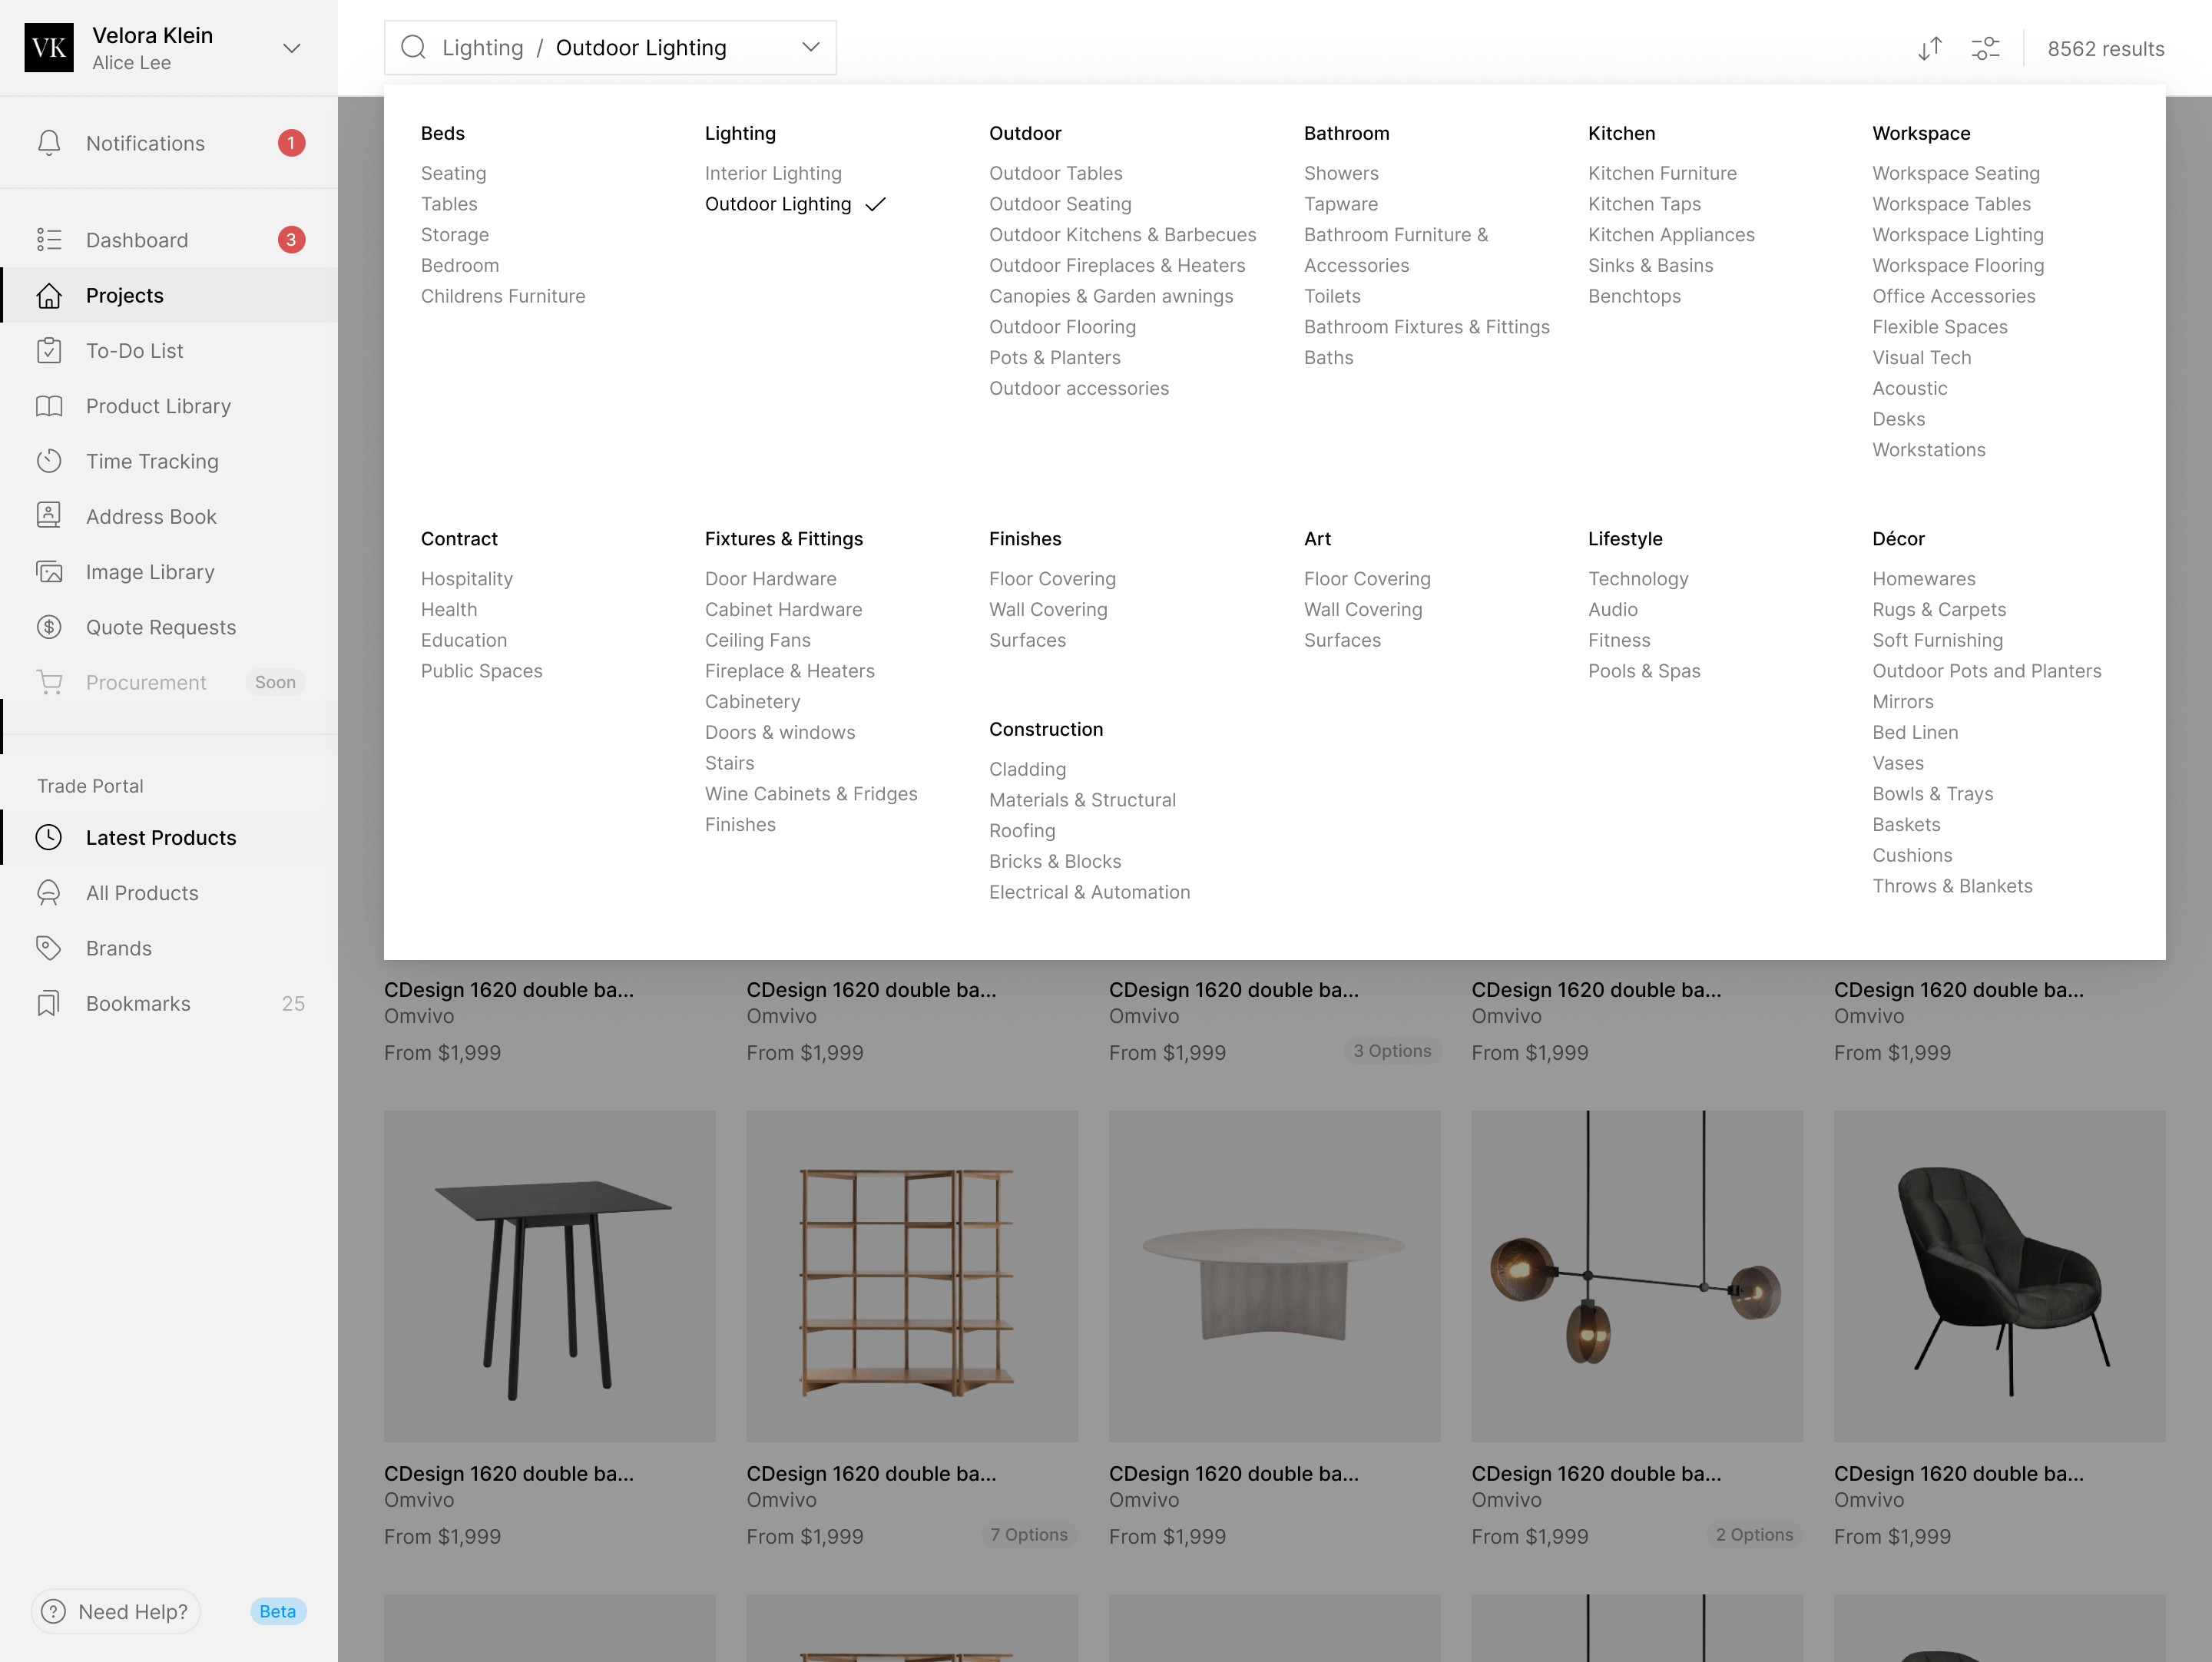Open the wooden shelving unit thumbnail
The height and width of the screenshot is (1662, 2212).
pyautogui.click(x=912, y=1275)
